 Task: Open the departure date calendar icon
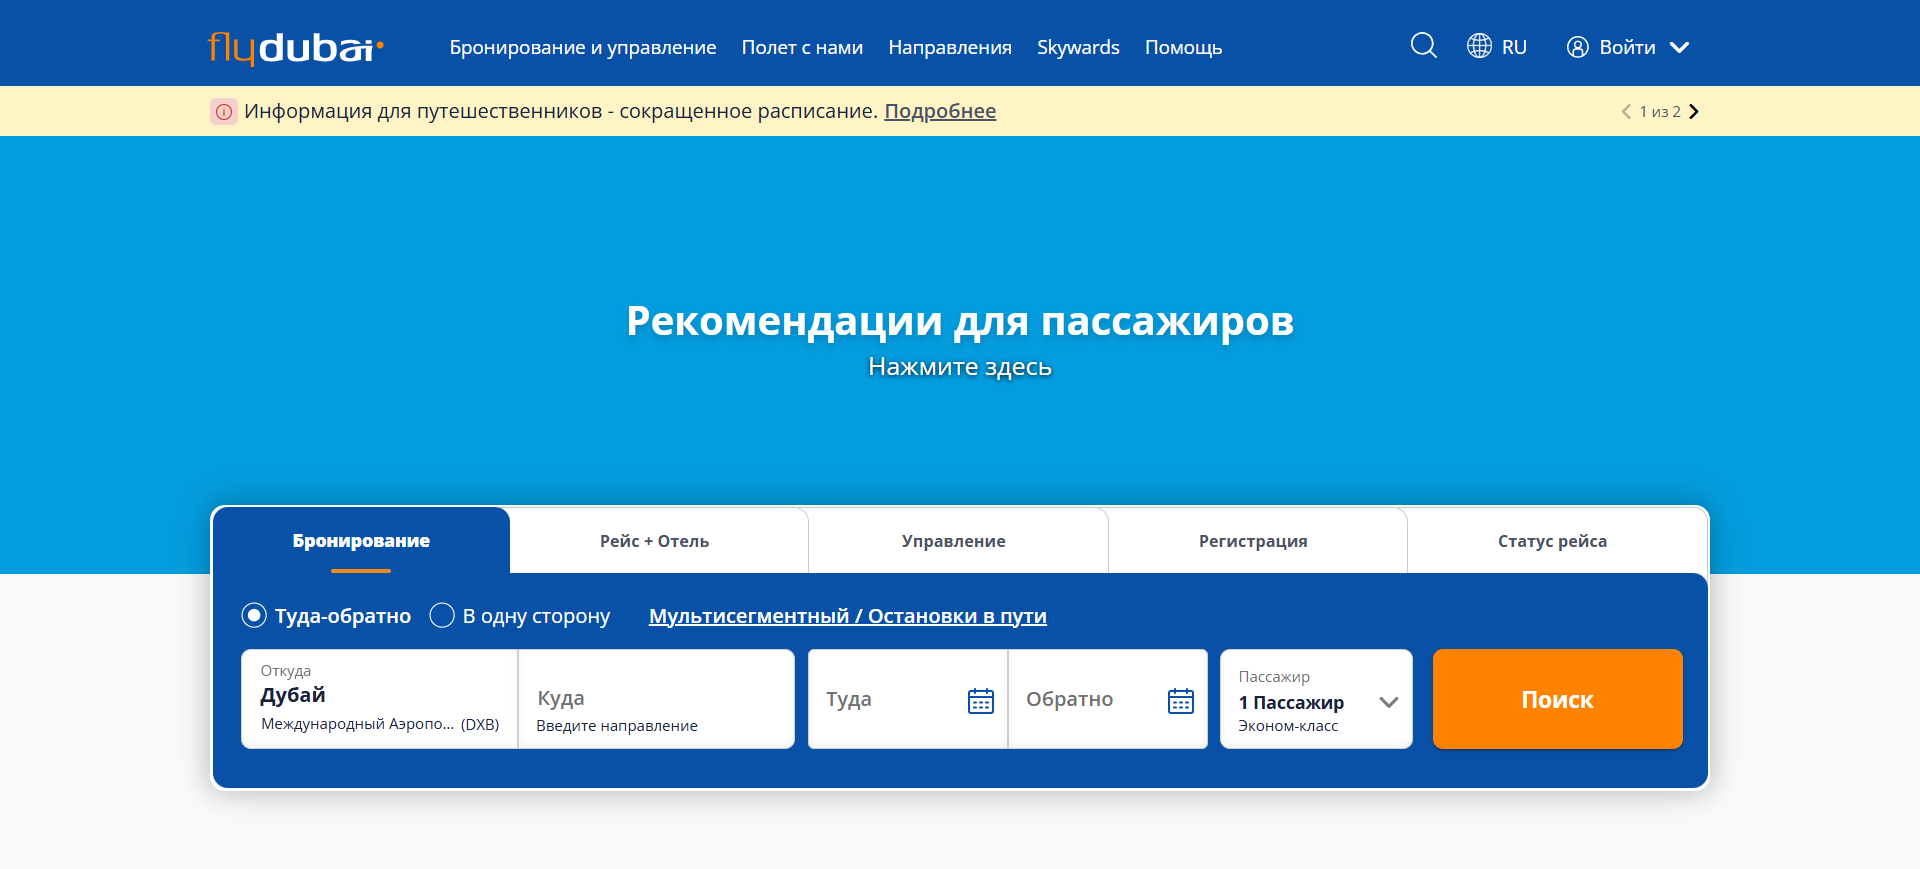980,700
